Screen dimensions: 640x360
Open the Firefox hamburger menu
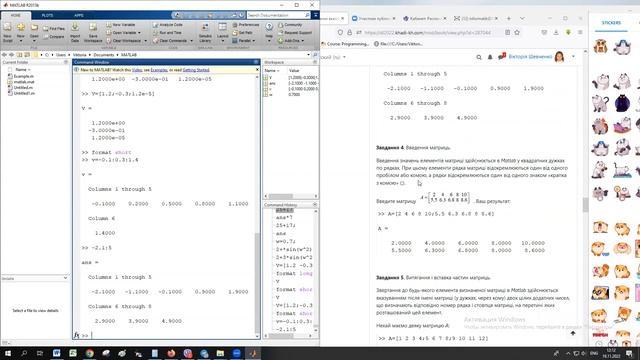580,32
